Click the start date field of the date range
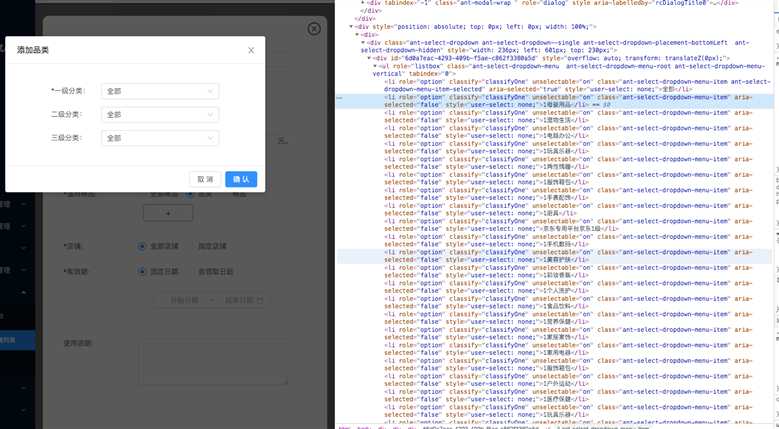Screen dimensions: 779x429 click(x=184, y=300)
